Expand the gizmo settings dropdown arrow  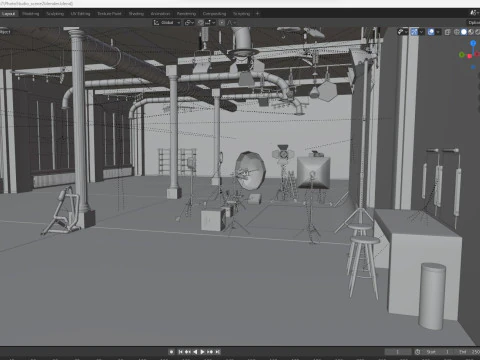click(x=422, y=32)
